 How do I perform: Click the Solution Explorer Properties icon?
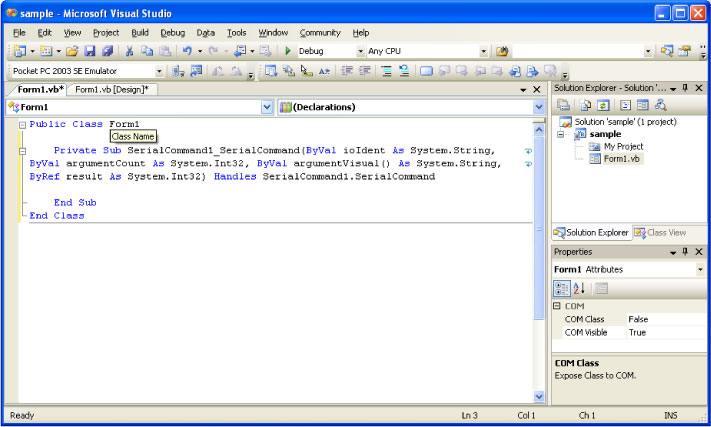(564, 105)
